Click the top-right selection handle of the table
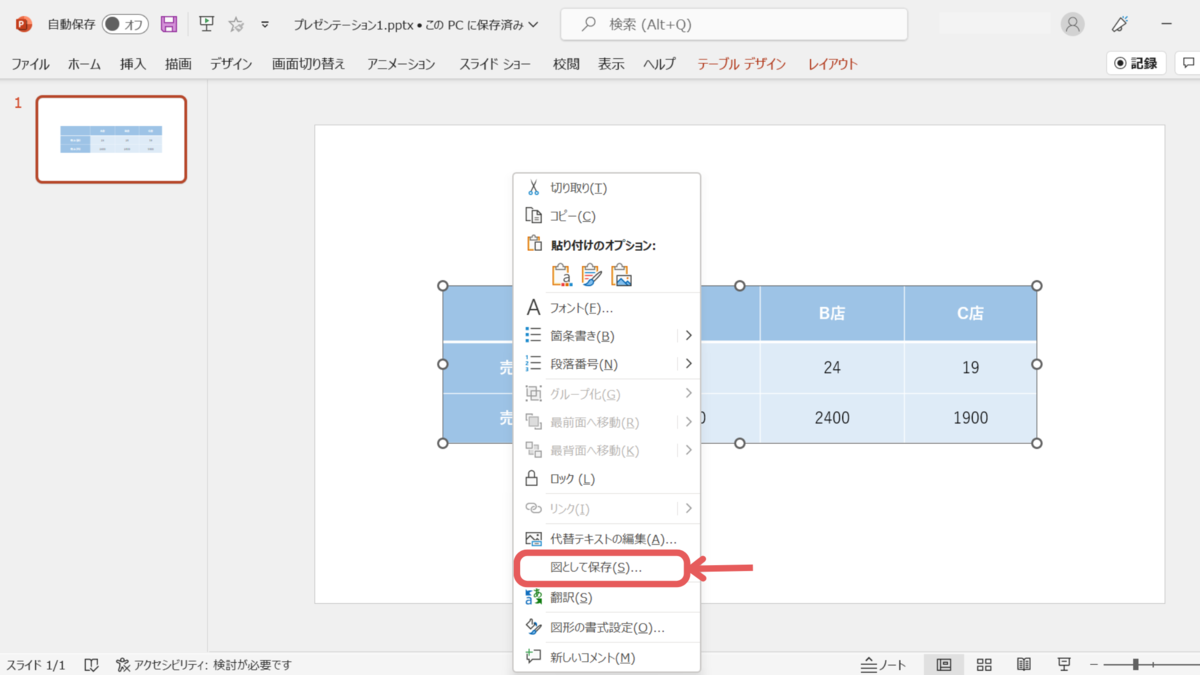 tap(1036, 286)
